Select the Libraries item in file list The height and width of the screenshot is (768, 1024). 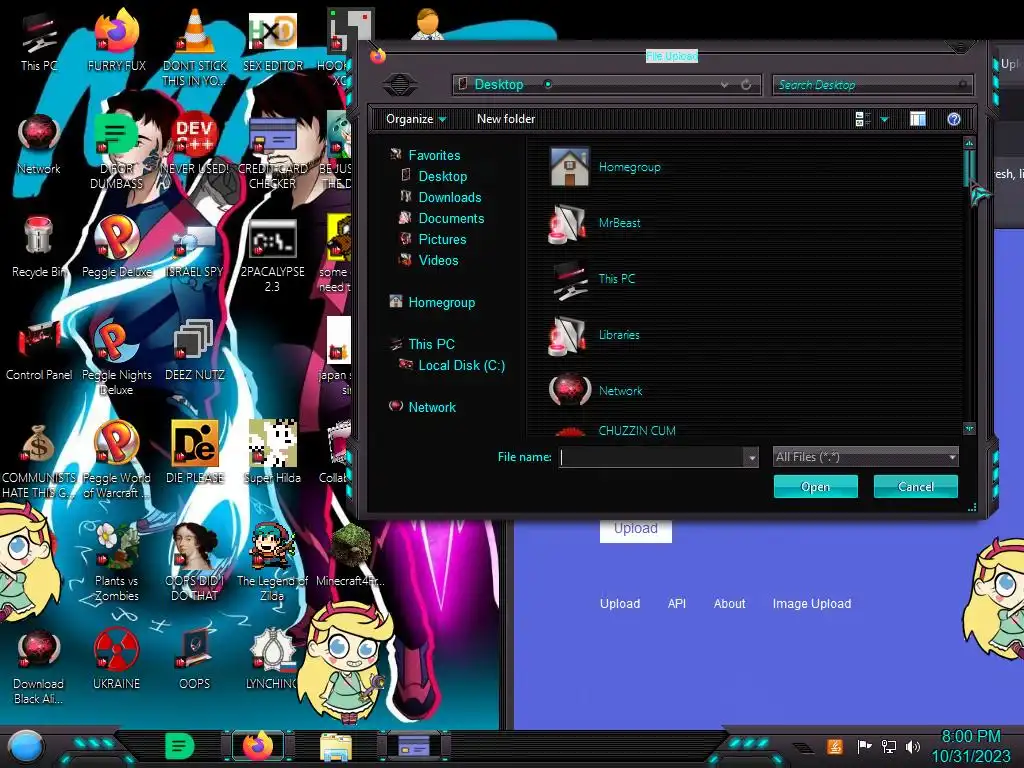595,335
